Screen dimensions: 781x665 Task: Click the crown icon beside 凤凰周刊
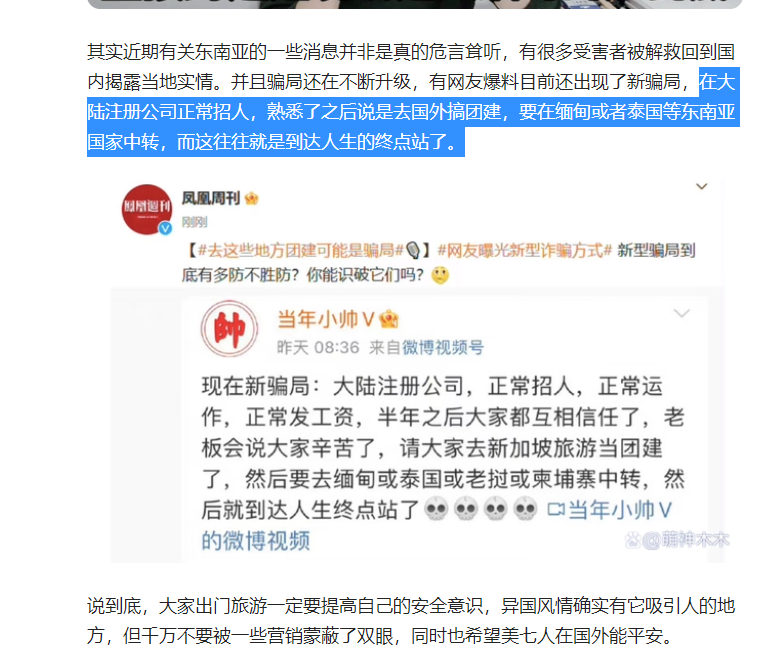click(252, 199)
